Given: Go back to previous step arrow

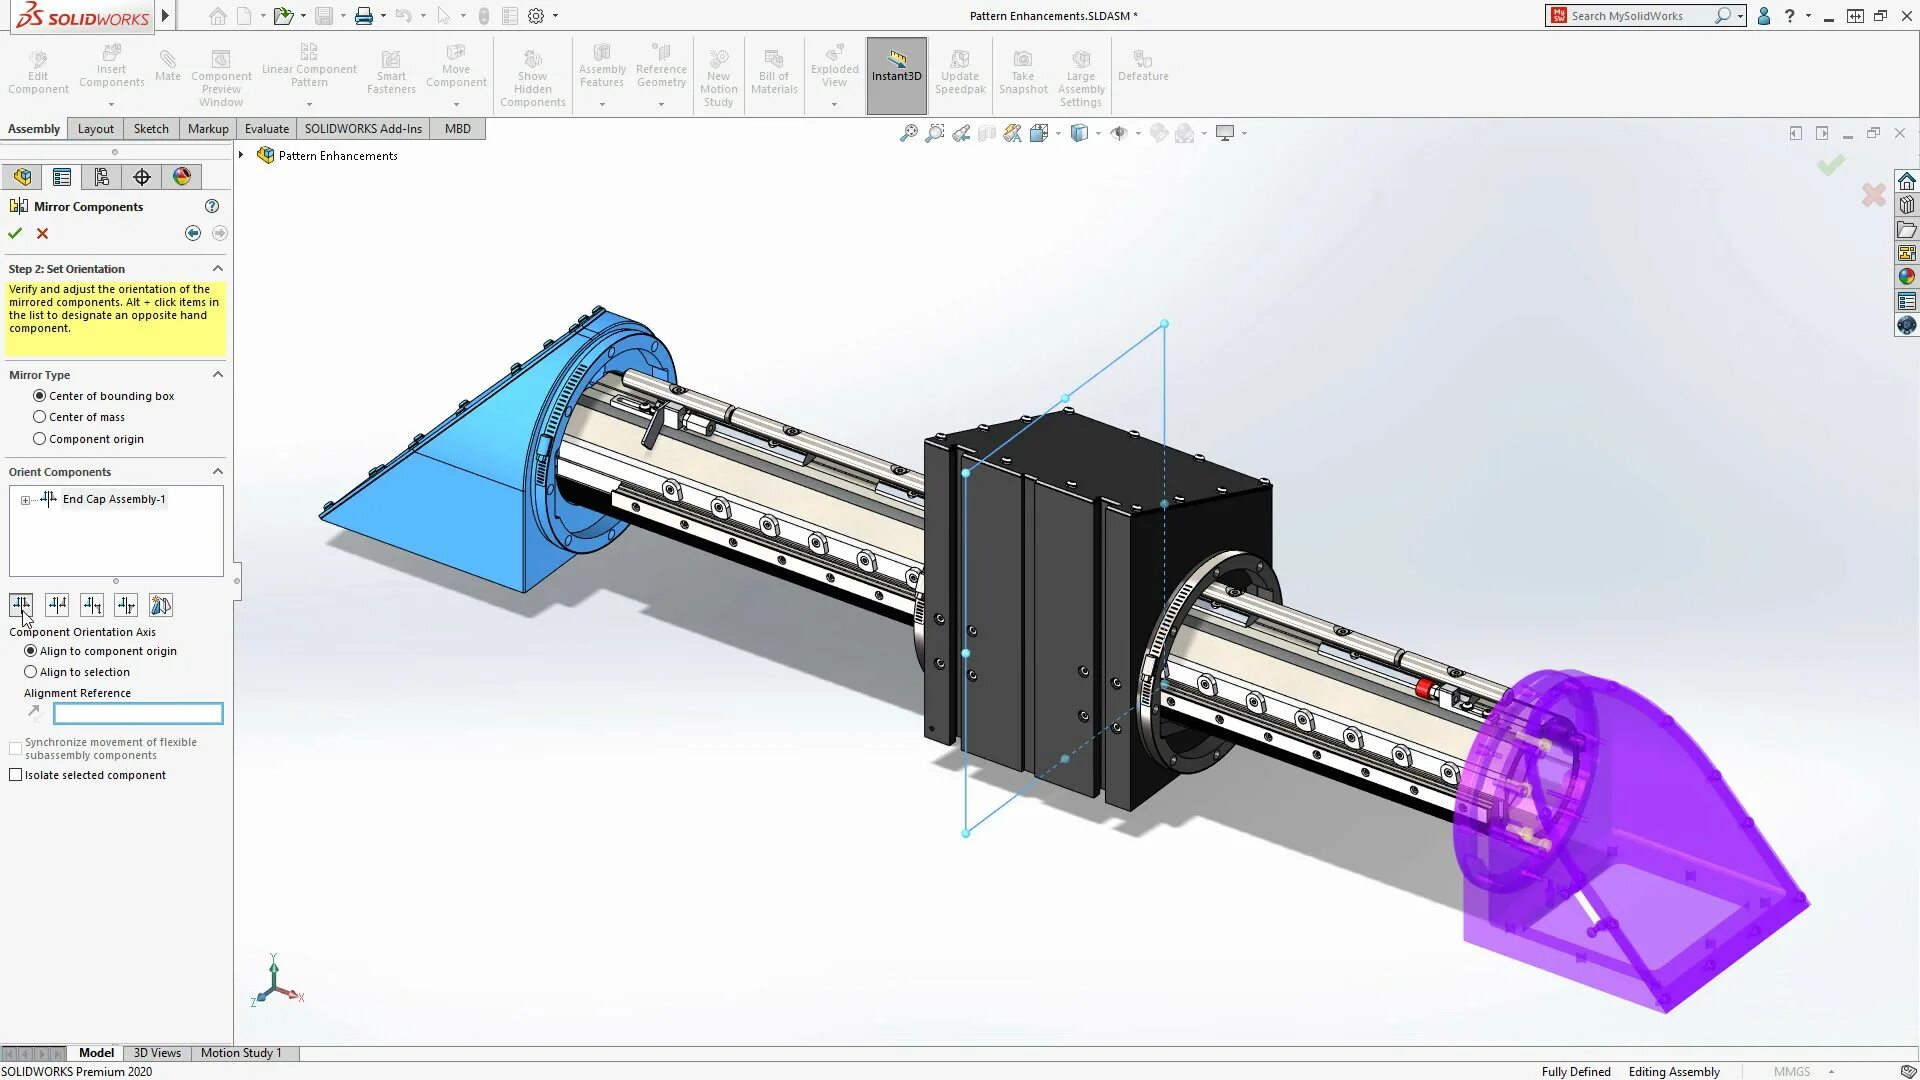Looking at the screenshot, I should [192, 233].
